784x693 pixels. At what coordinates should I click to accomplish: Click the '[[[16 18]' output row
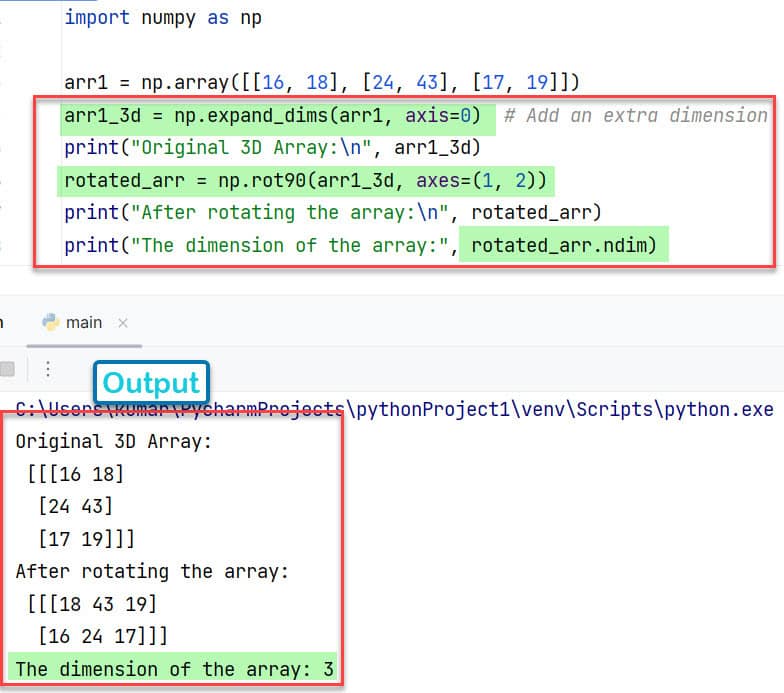click(75, 474)
